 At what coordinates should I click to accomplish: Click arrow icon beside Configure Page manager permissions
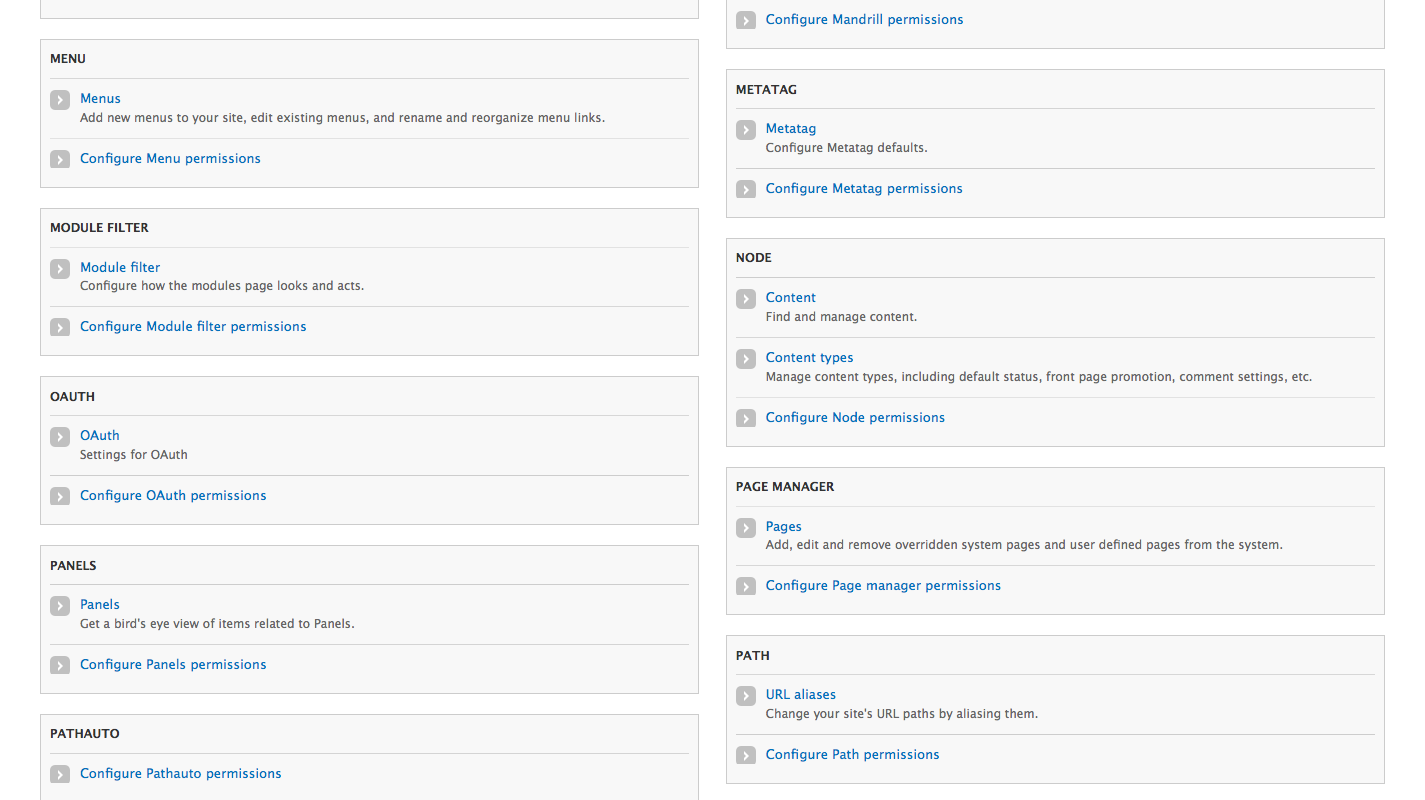pyautogui.click(x=746, y=586)
